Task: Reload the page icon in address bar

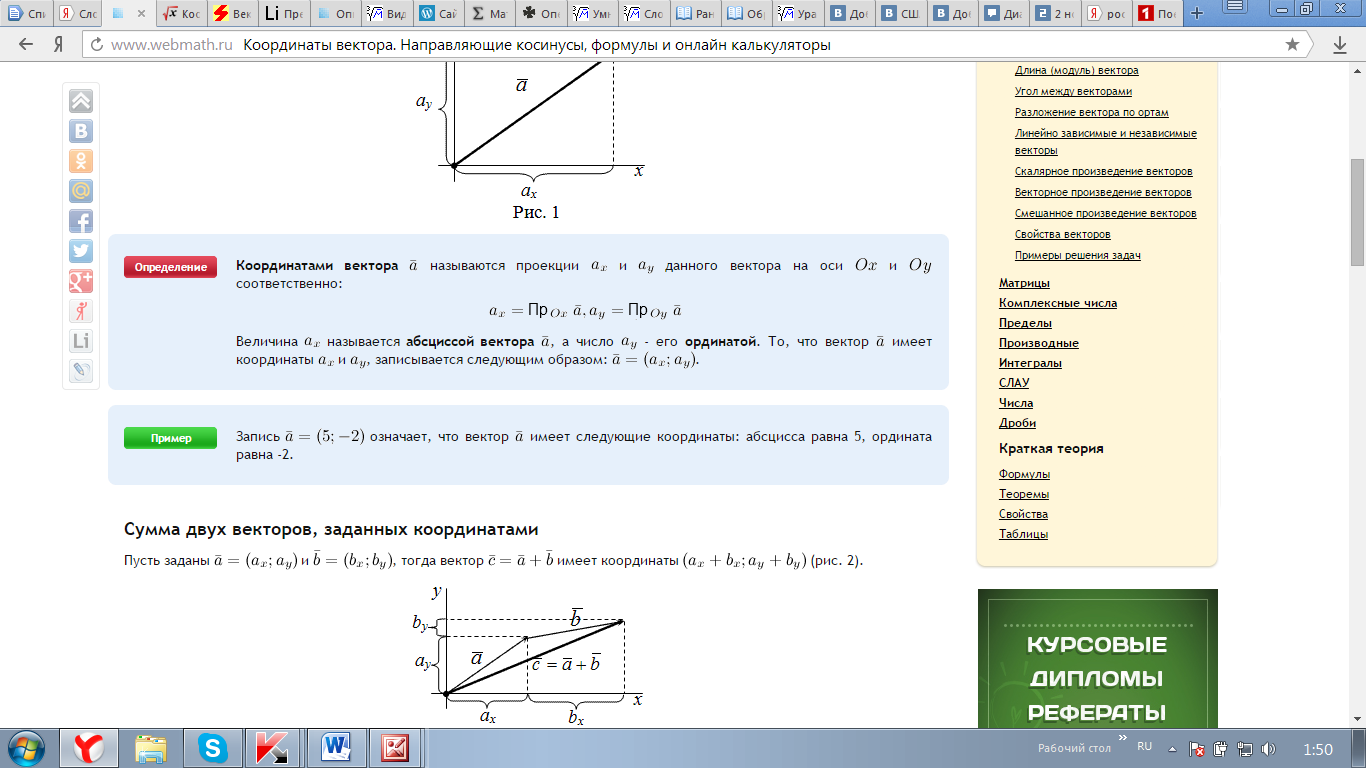Action: click(x=97, y=45)
